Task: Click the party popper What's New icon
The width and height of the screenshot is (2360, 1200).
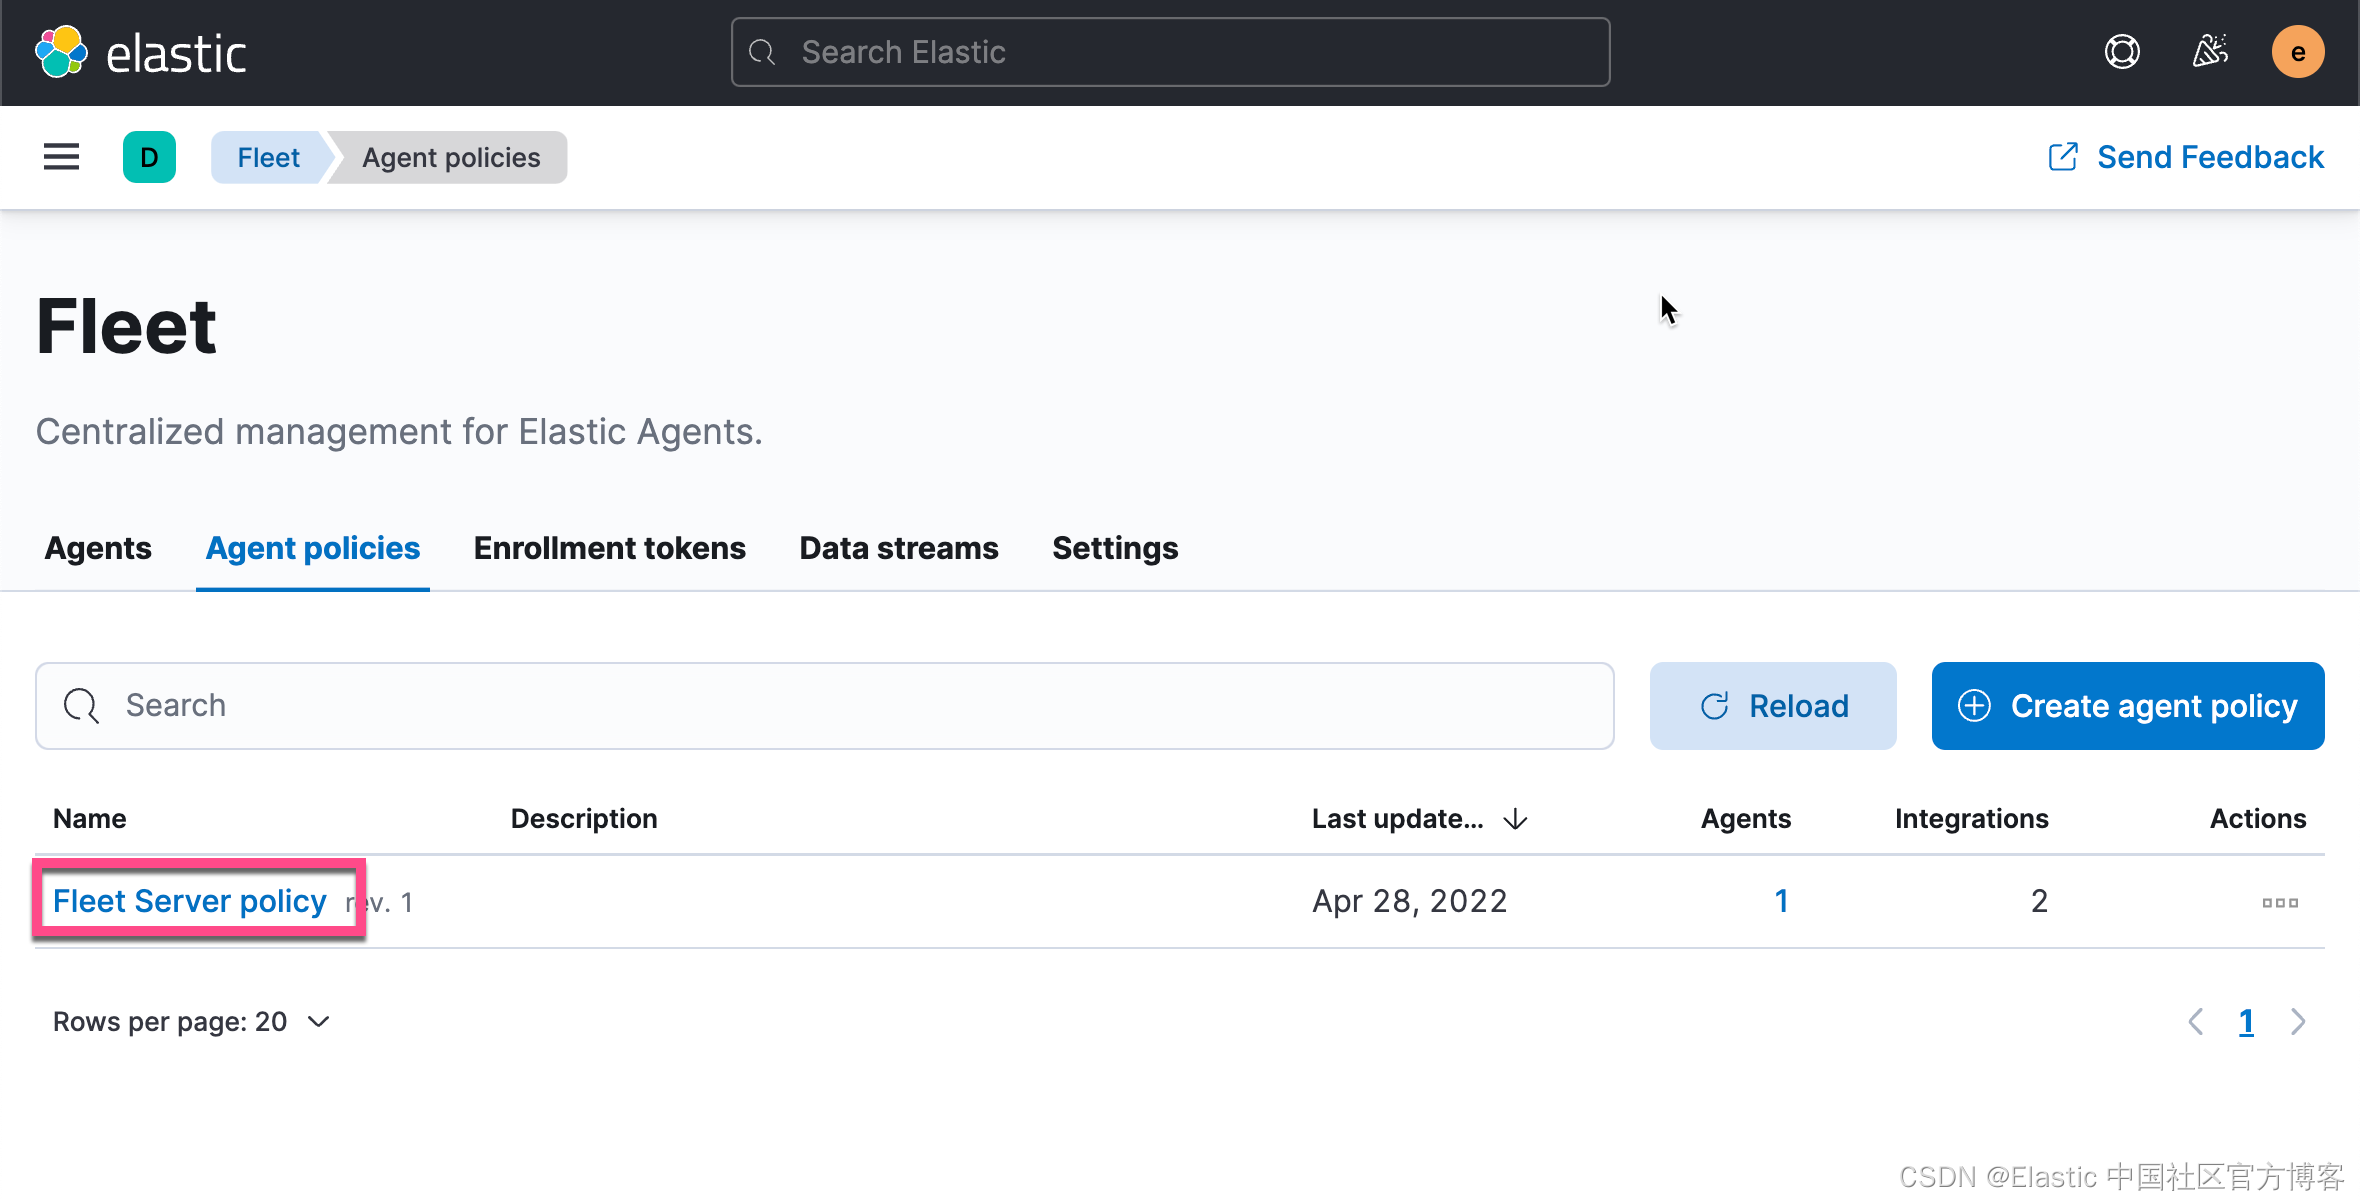Action: point(2211,51)
